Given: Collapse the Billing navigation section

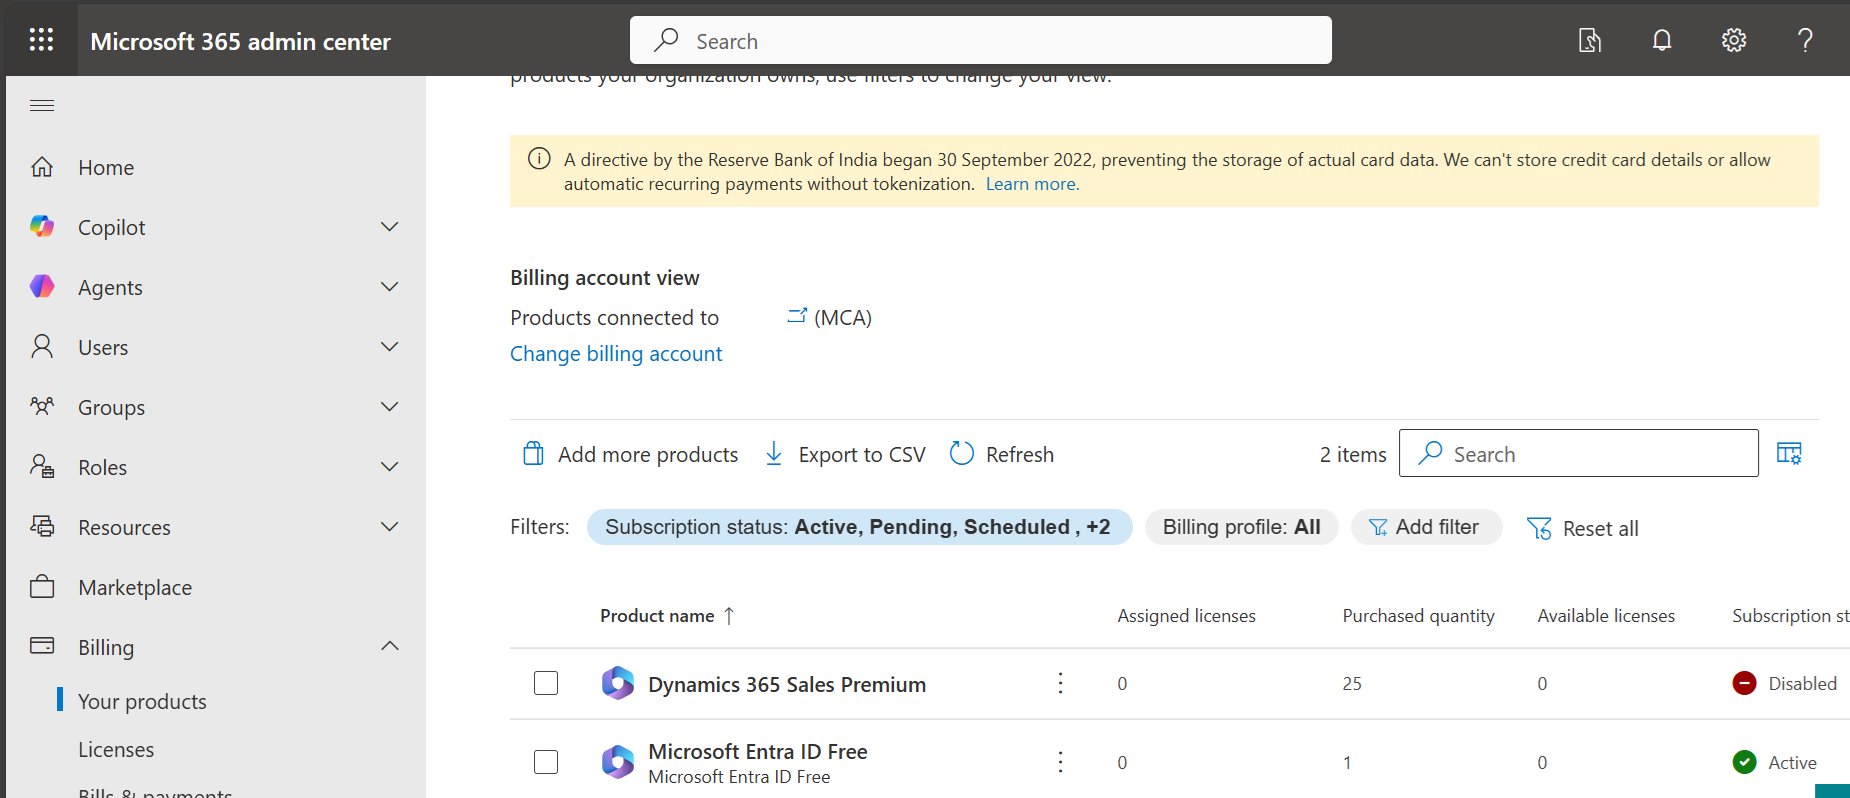Looking at the screenshot, I should [390, 646].
